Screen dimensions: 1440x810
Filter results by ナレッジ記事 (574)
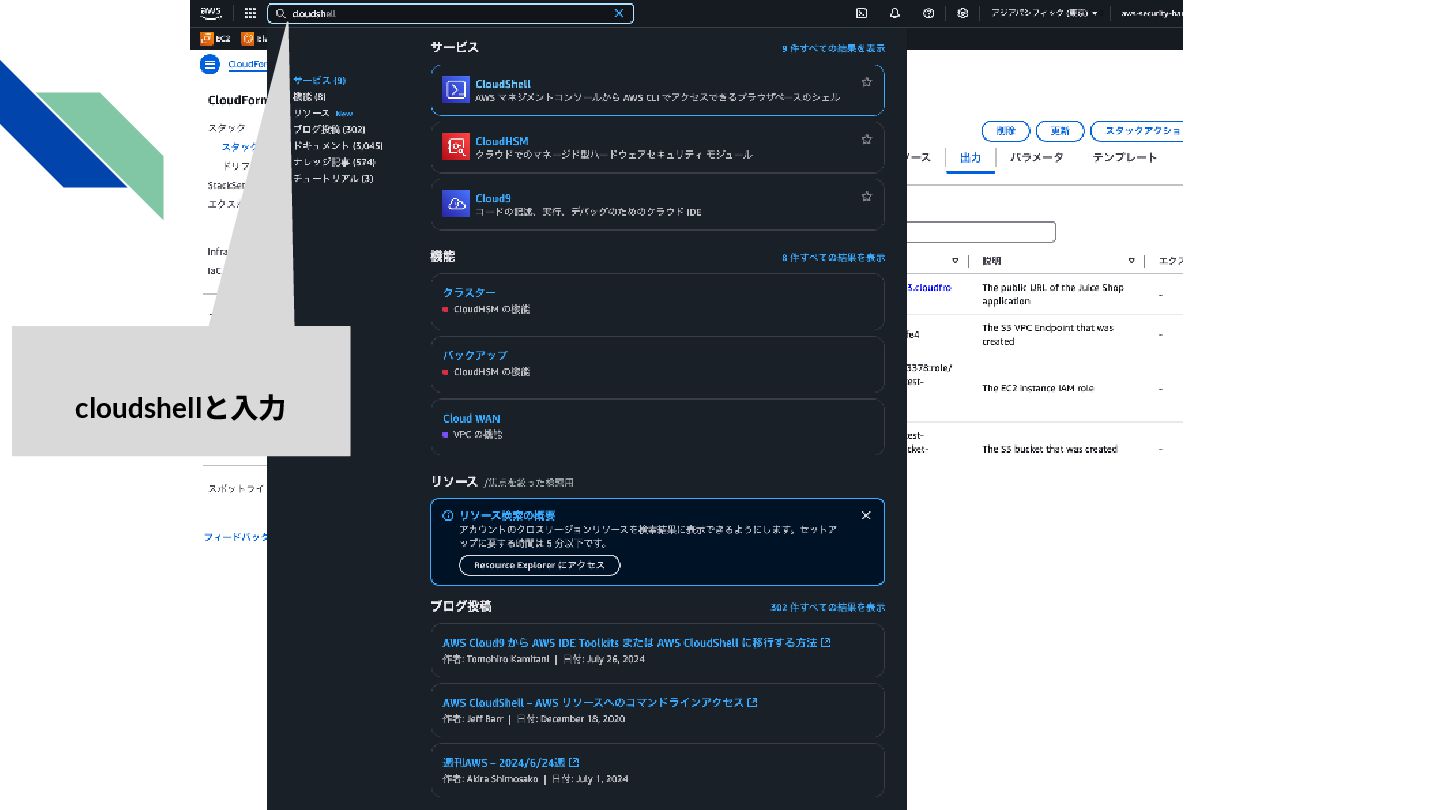coord(334,162)
